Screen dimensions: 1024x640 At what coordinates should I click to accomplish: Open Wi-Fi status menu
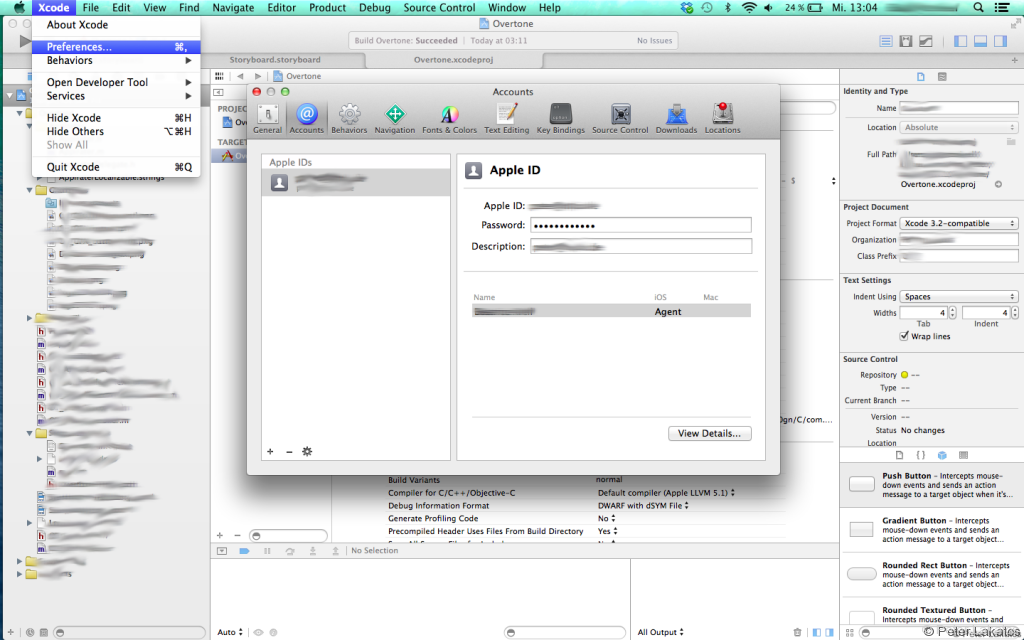coord(749,8)
